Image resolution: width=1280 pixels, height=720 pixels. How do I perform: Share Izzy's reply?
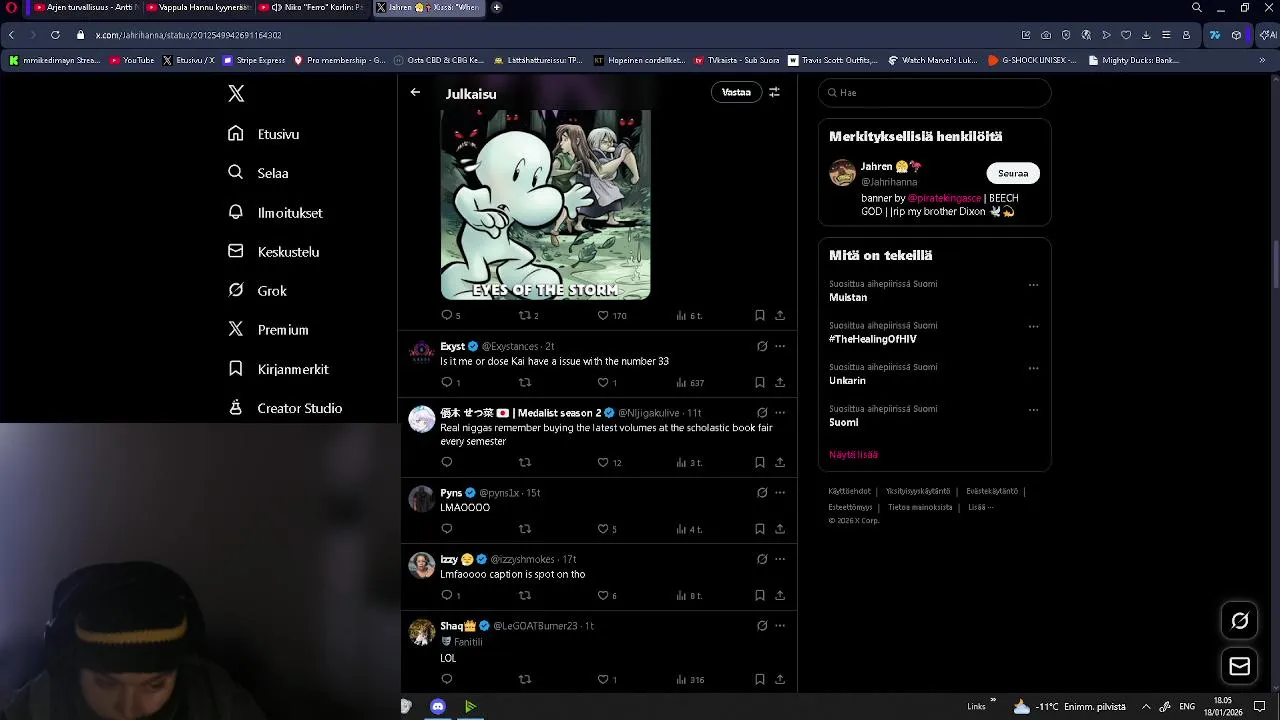780,595
